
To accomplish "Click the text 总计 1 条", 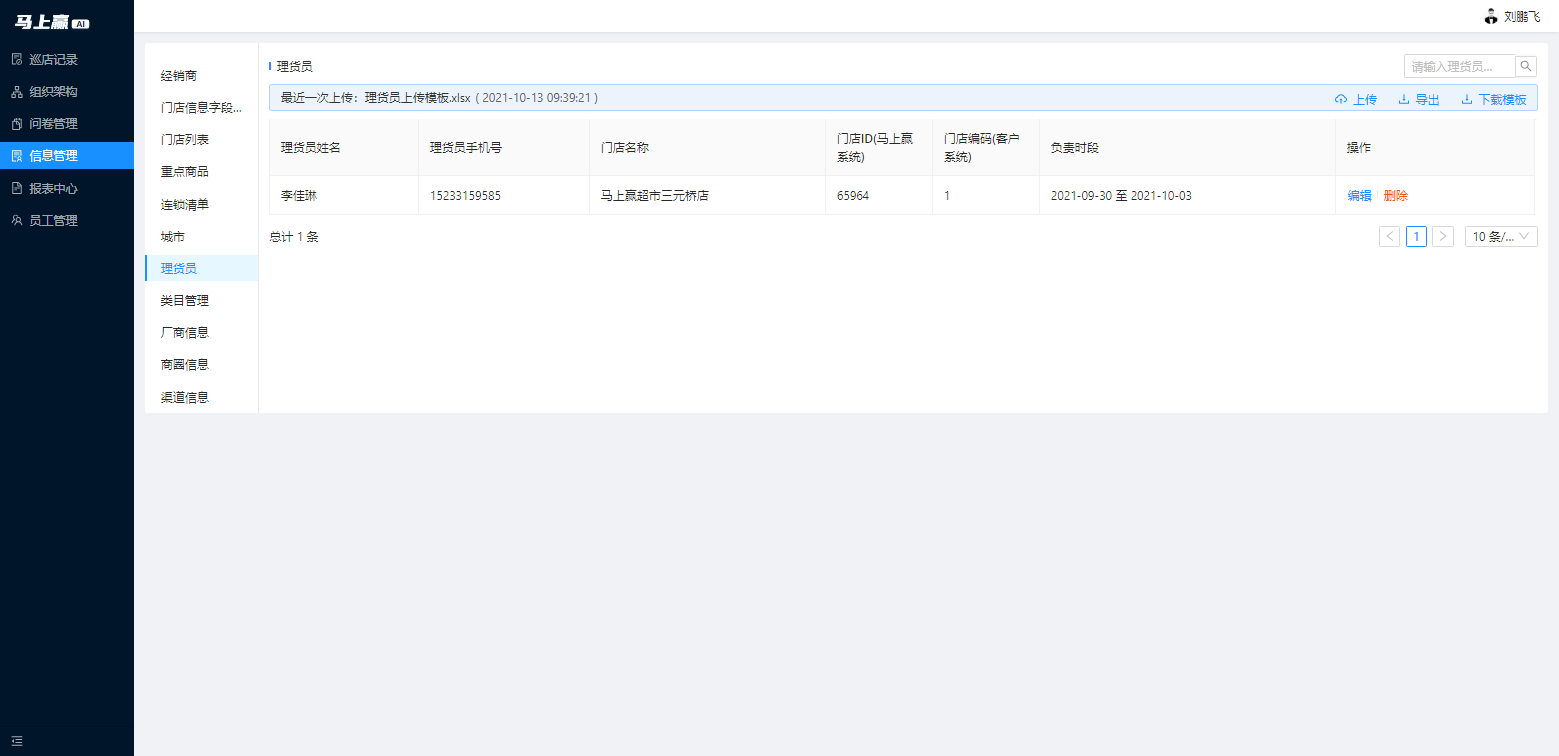I will tap(294, 237).
